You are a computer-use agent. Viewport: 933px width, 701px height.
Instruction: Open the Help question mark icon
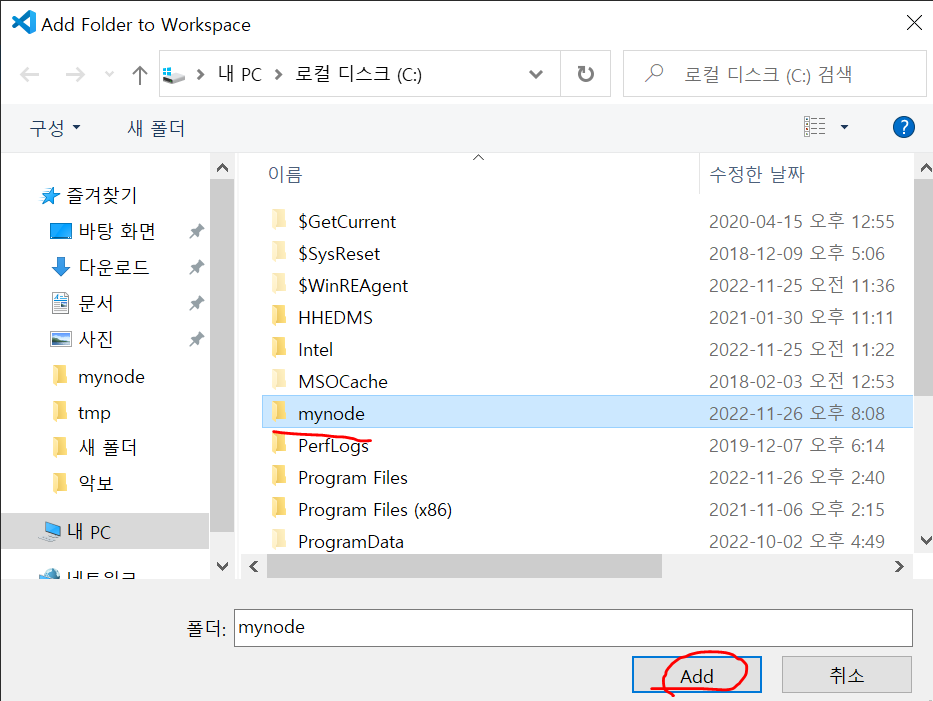click(904, 127)
